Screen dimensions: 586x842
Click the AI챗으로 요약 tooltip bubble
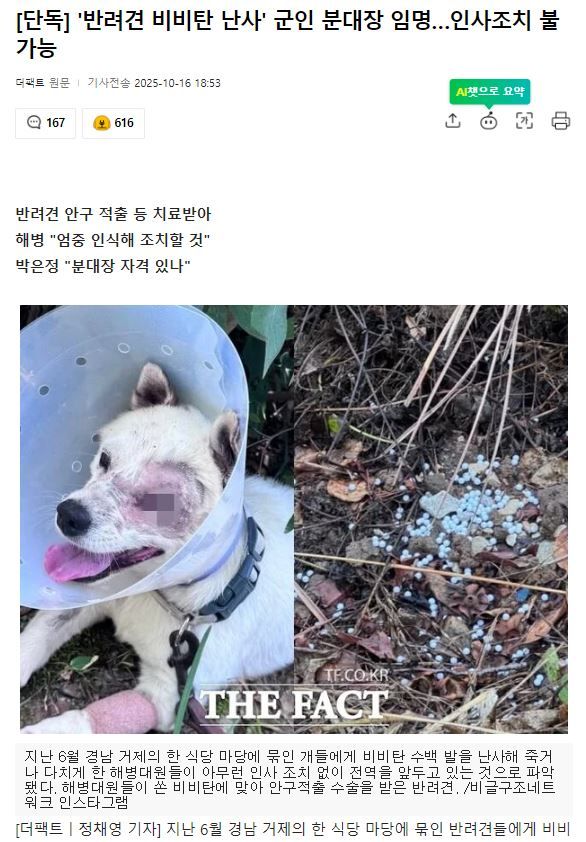(490, 92)
